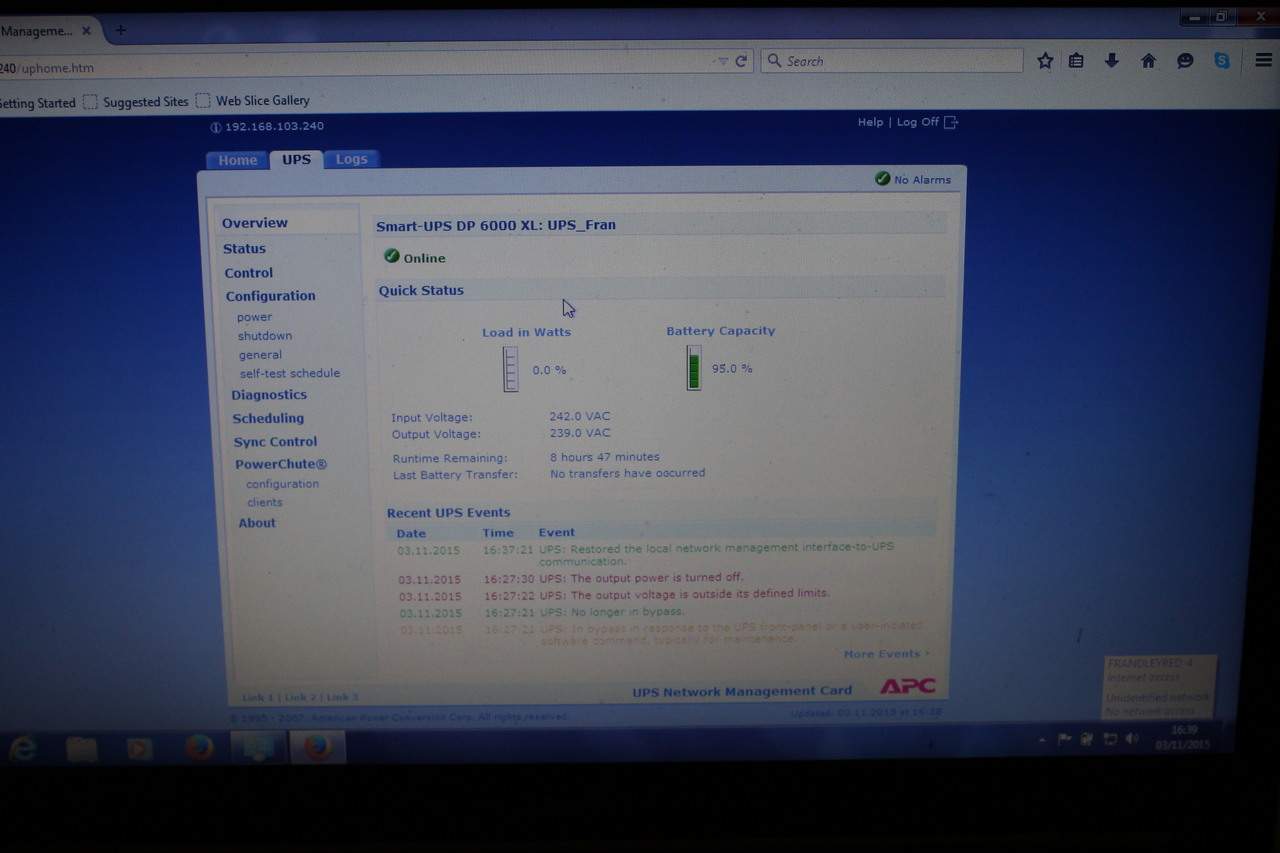Open the self-test schedule page

click(x=290, y=373)
